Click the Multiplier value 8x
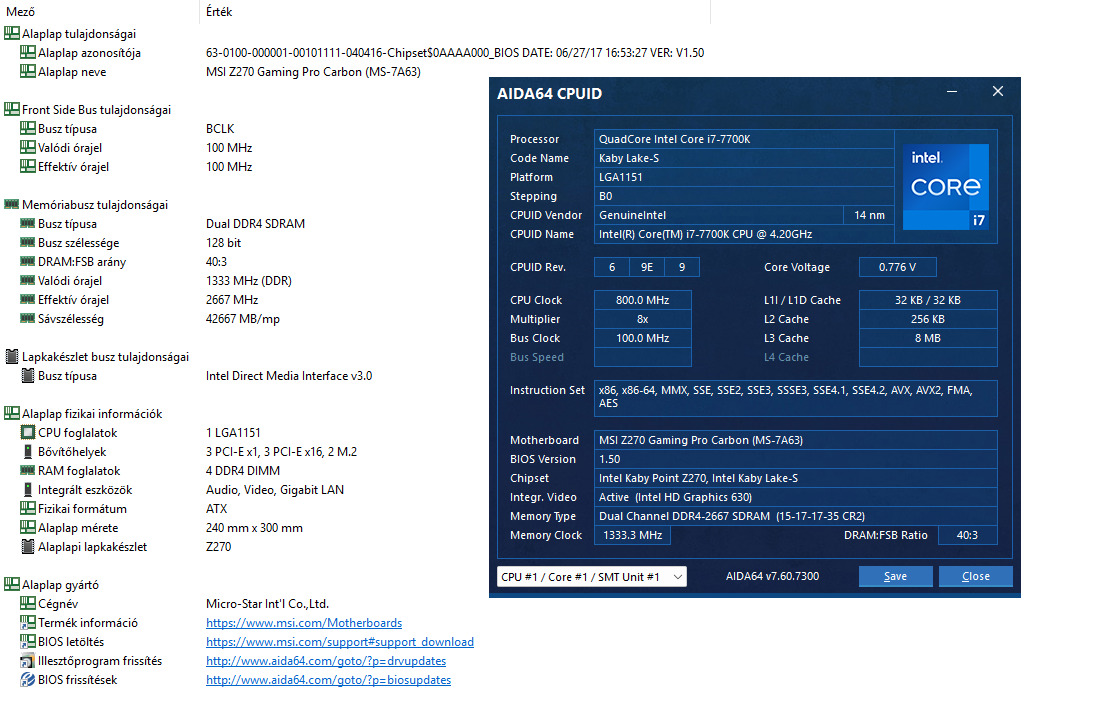 tap(643, 319)
